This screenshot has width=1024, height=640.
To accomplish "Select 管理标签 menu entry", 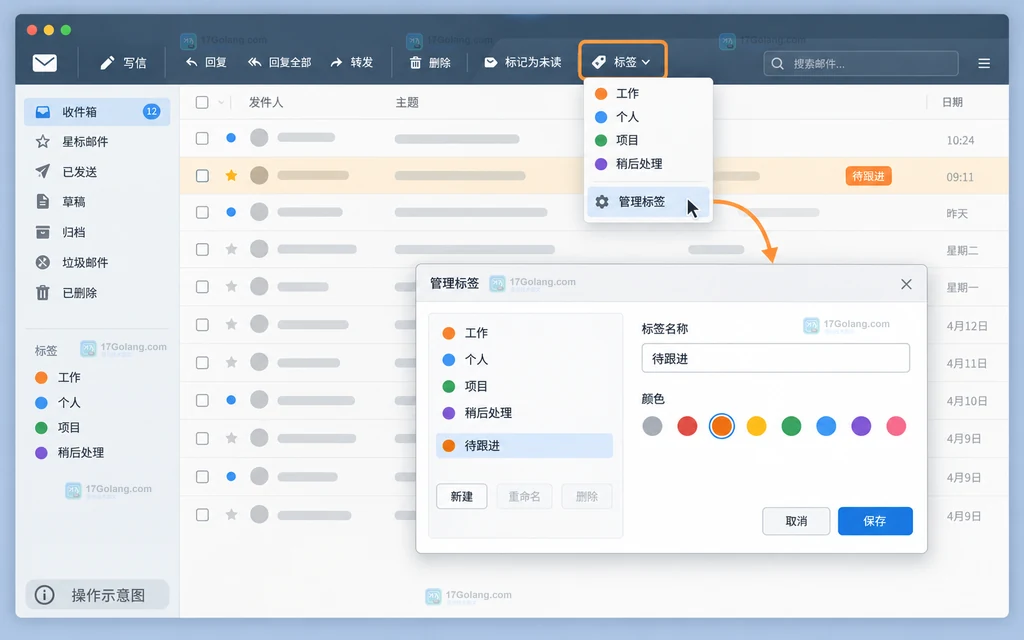I will coord(648,202).
